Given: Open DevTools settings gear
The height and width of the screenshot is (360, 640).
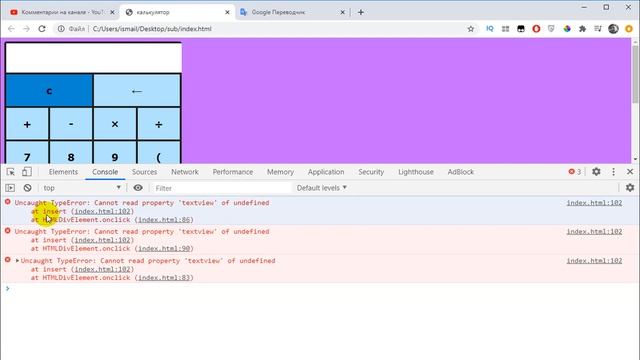Looking at the screenshot, I should pyautogui.click(x=596, y=172).
